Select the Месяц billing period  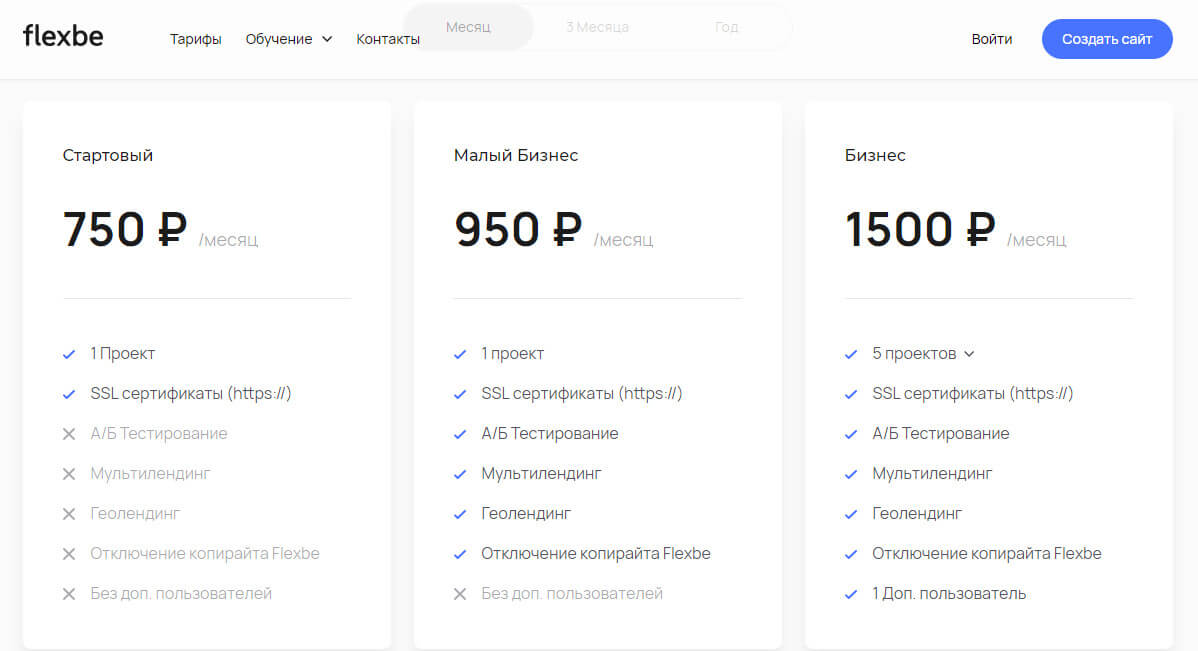[468, 27]
